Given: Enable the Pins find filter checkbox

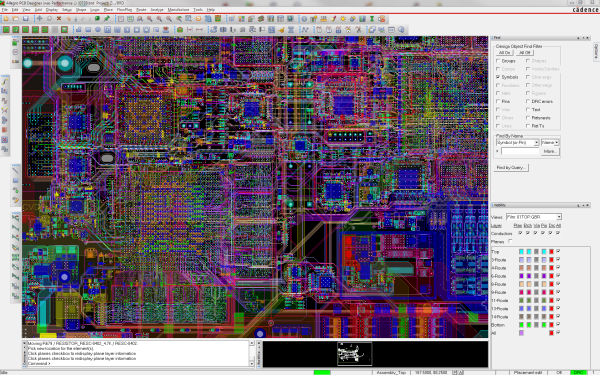Looking at the screenshot, I should coord(498,101).
